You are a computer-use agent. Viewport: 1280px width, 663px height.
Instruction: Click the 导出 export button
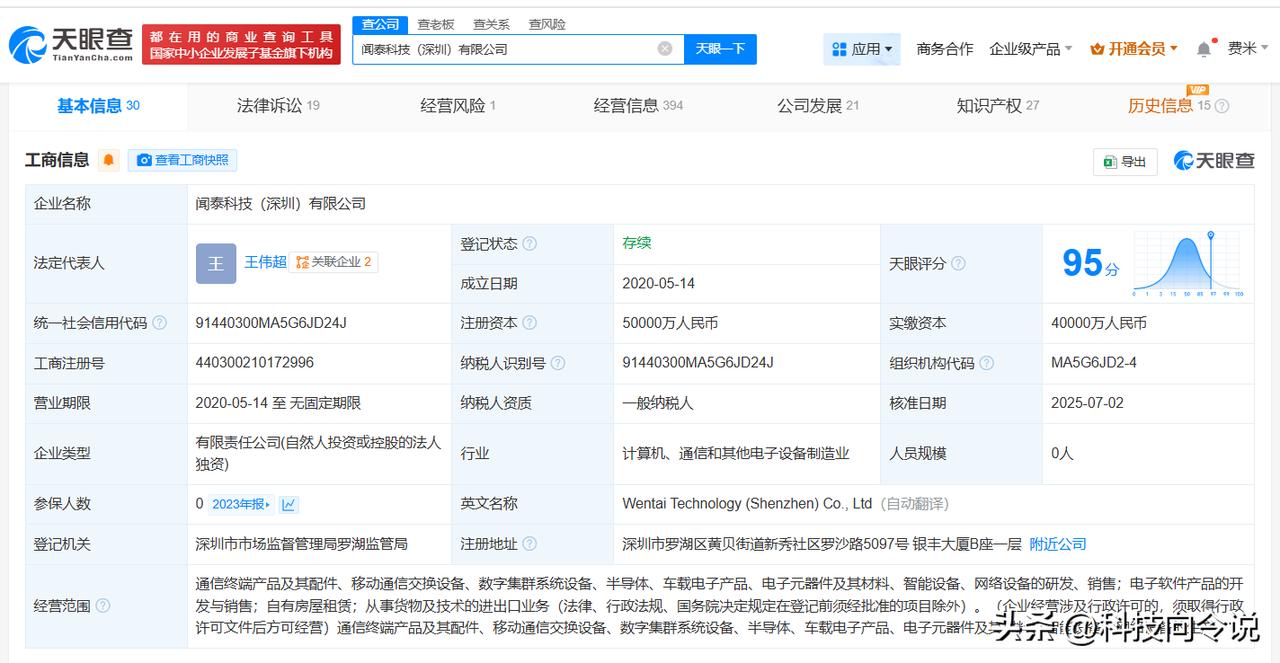[x=1125, y=161]
